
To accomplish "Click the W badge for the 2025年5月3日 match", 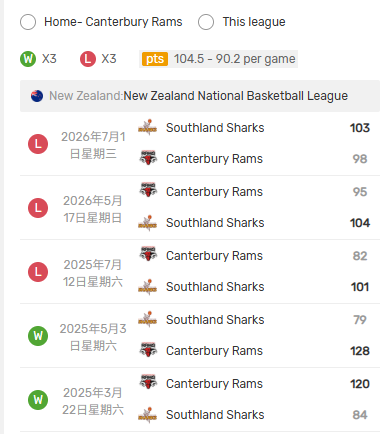I will [38, 336].
